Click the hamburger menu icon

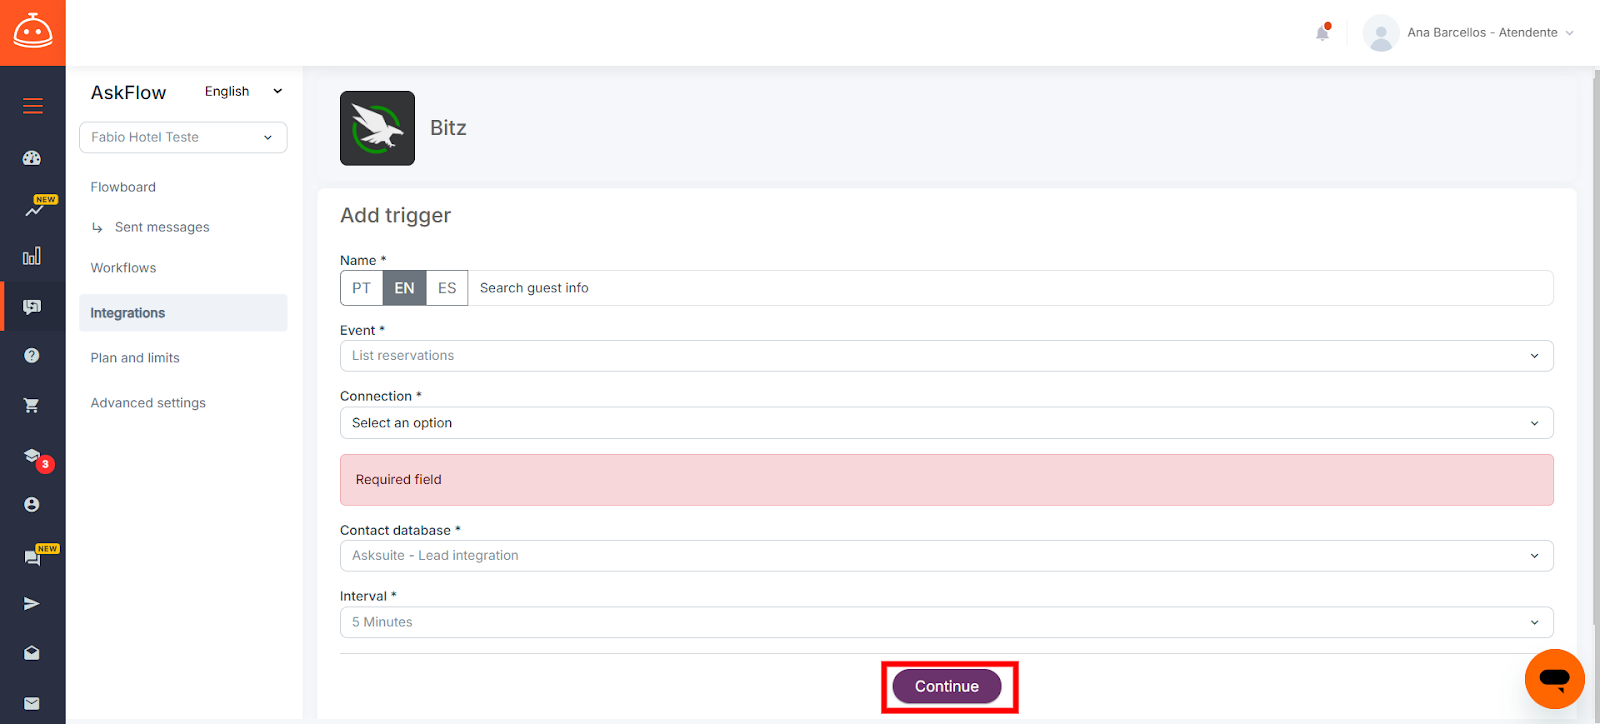33,106
